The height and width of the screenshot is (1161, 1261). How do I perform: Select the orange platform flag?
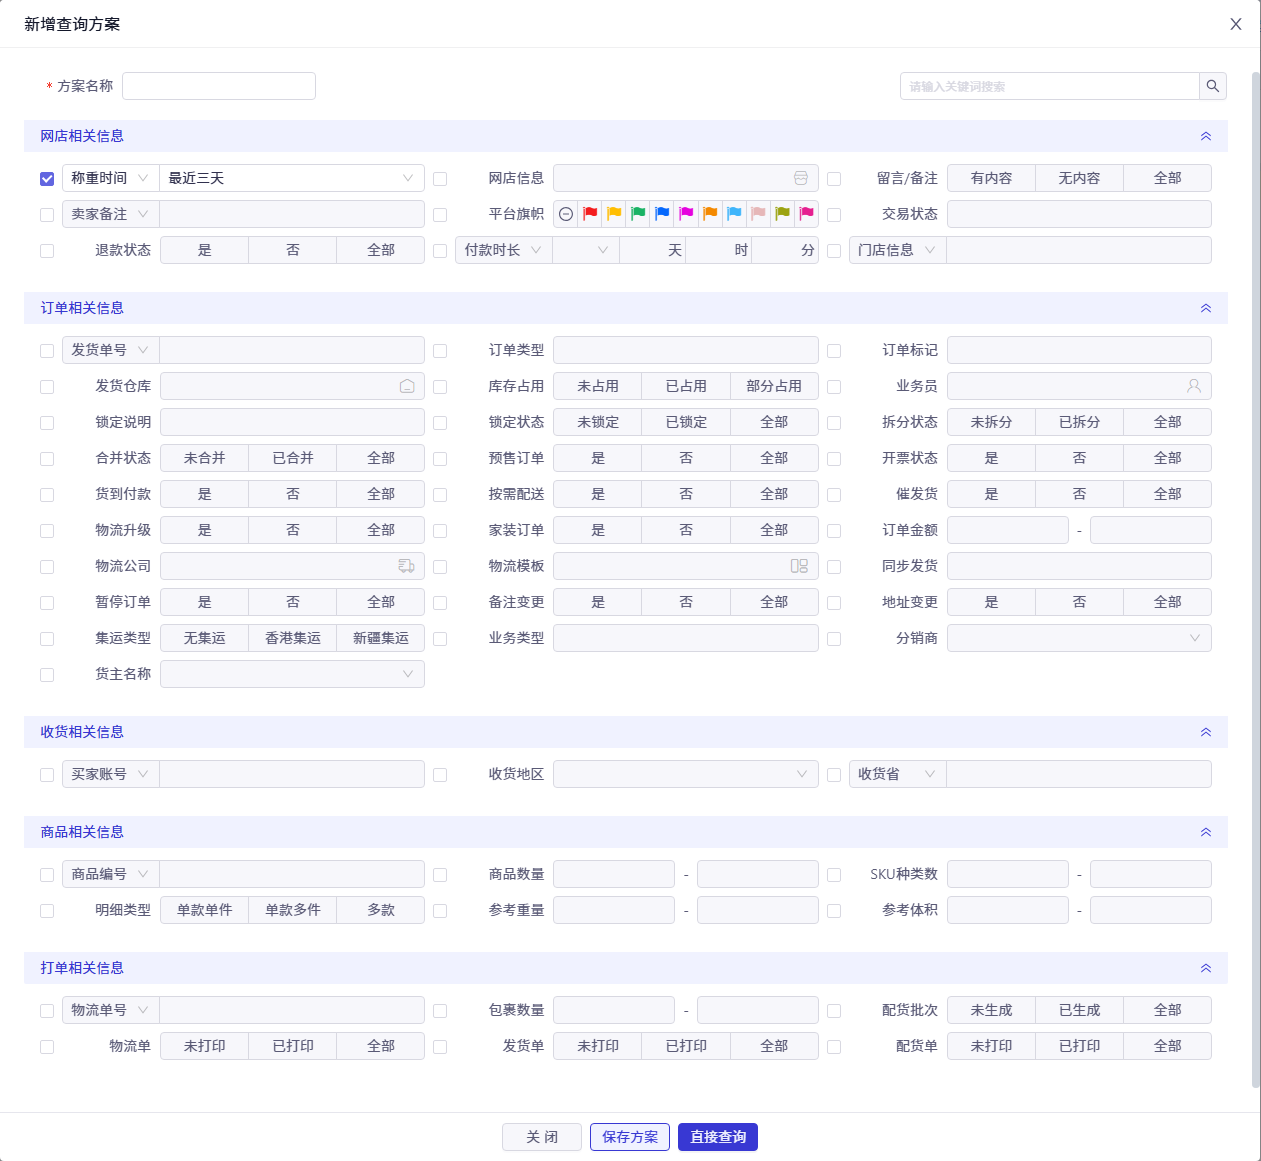(x=710, y=214)
